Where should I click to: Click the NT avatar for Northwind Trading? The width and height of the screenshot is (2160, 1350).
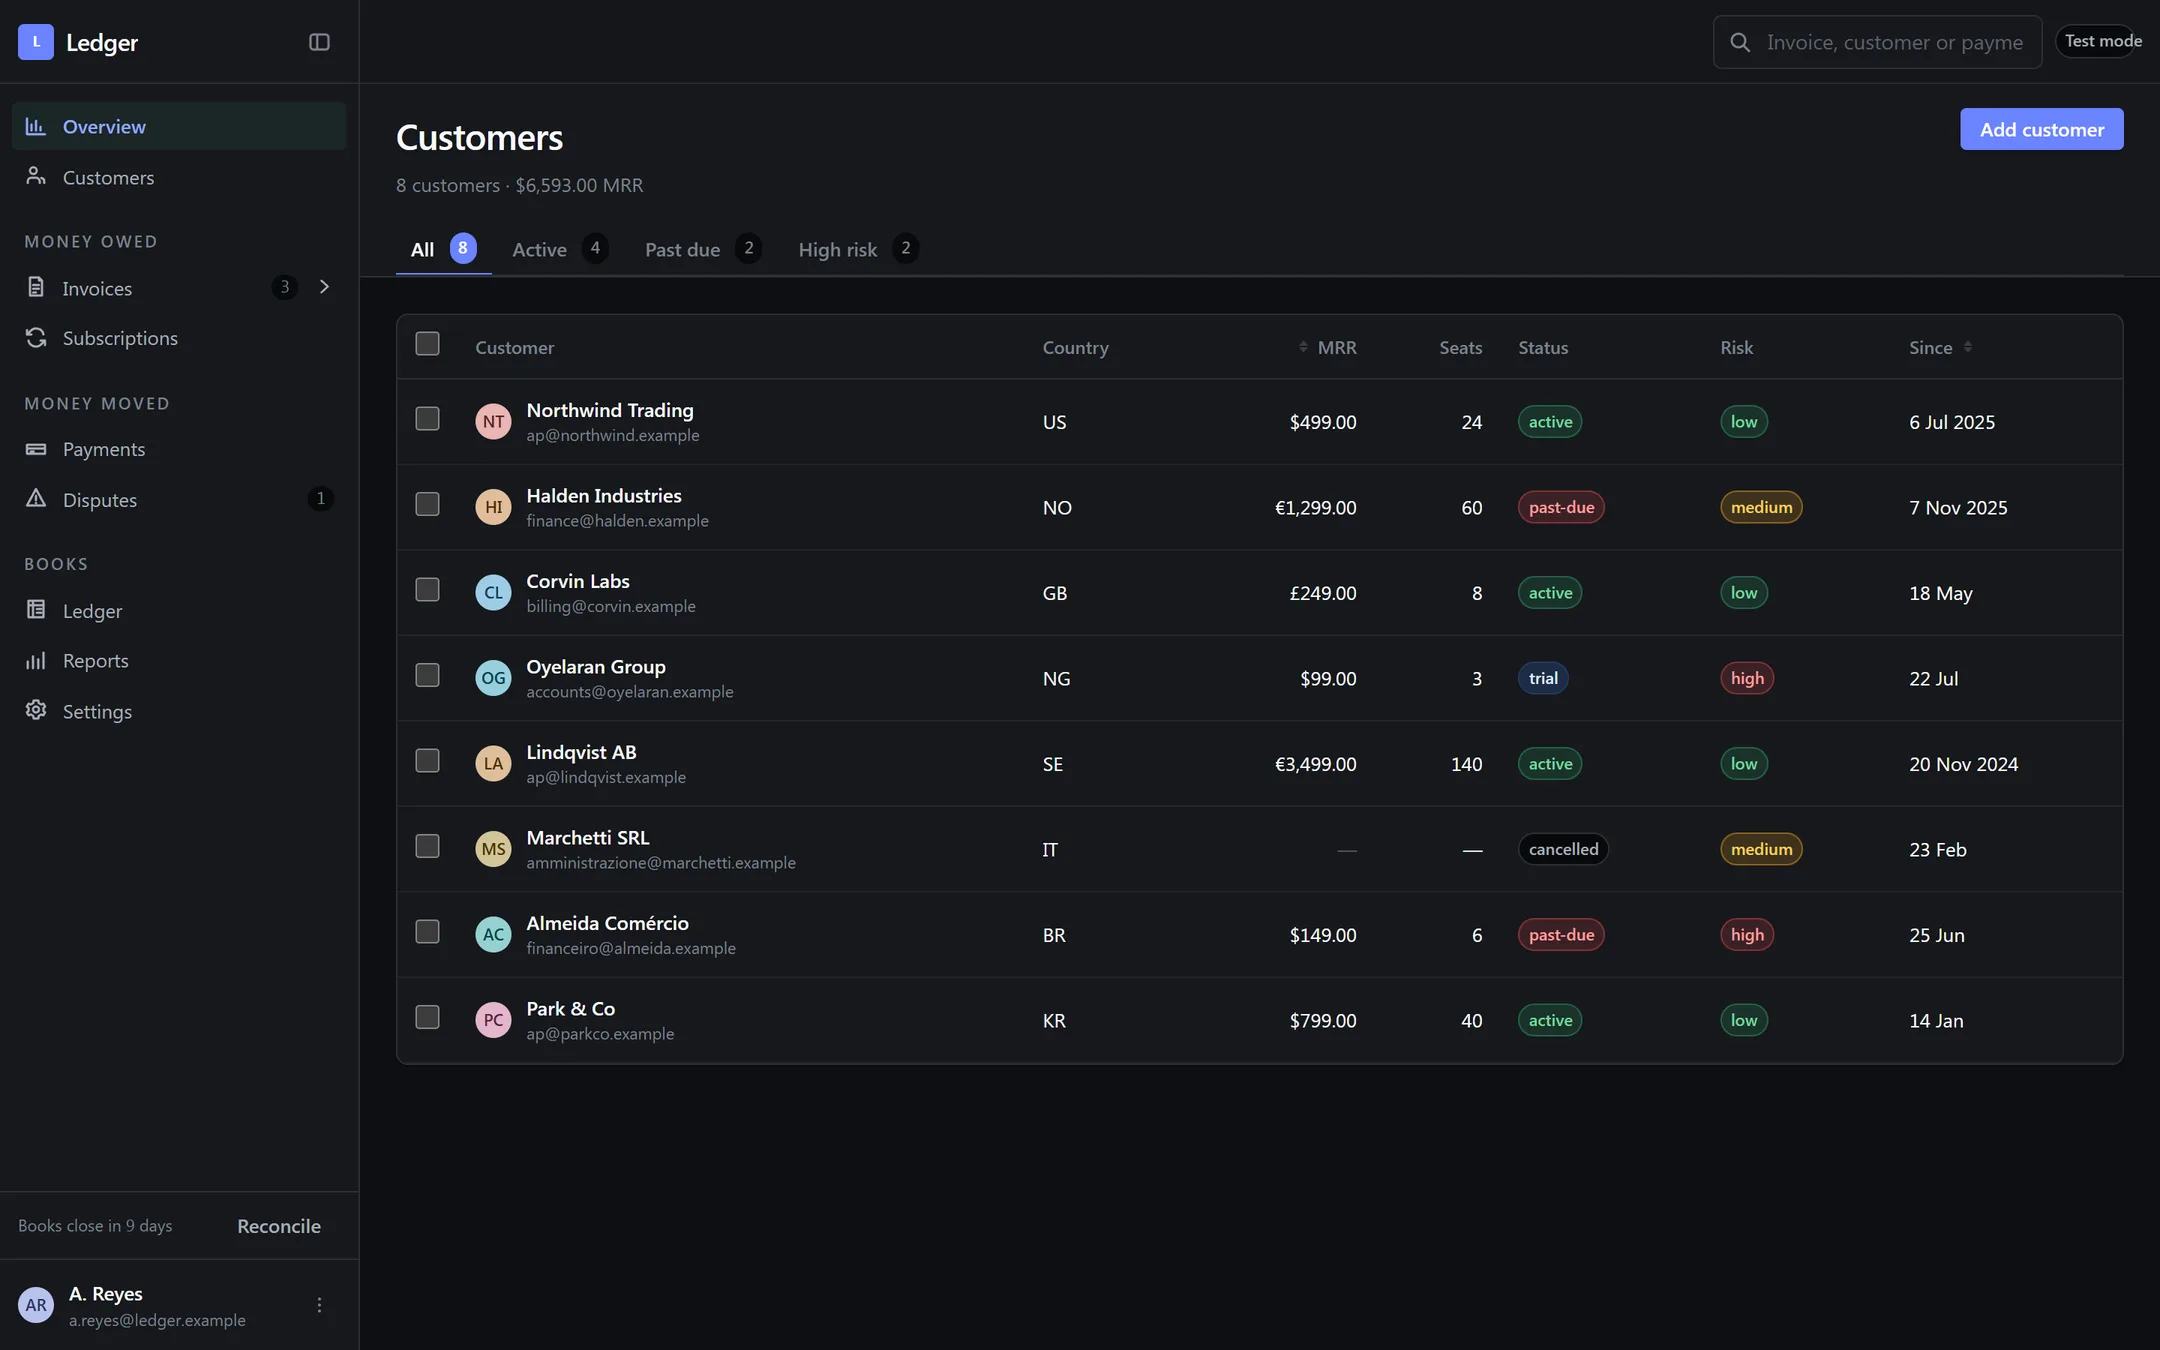493,422
